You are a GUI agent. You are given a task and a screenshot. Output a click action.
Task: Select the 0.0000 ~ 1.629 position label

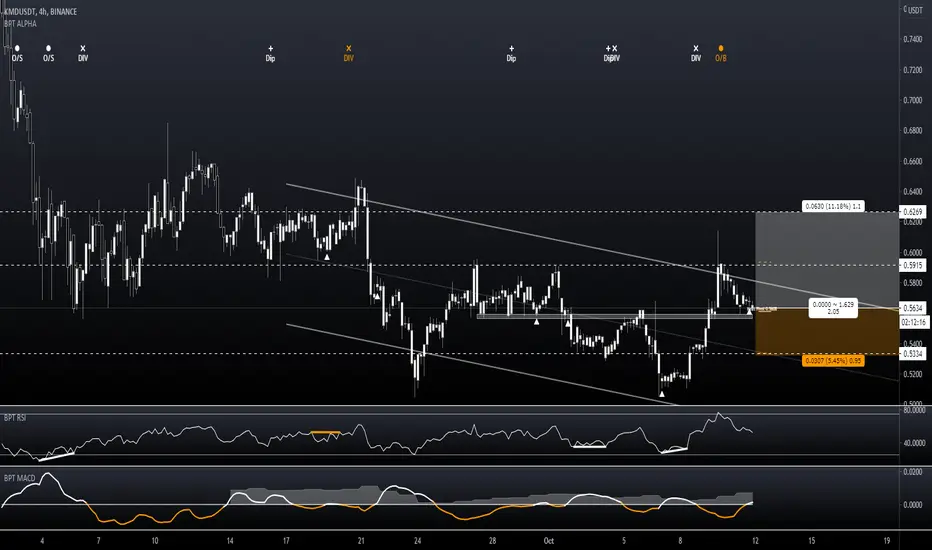[x=833, y=308]
